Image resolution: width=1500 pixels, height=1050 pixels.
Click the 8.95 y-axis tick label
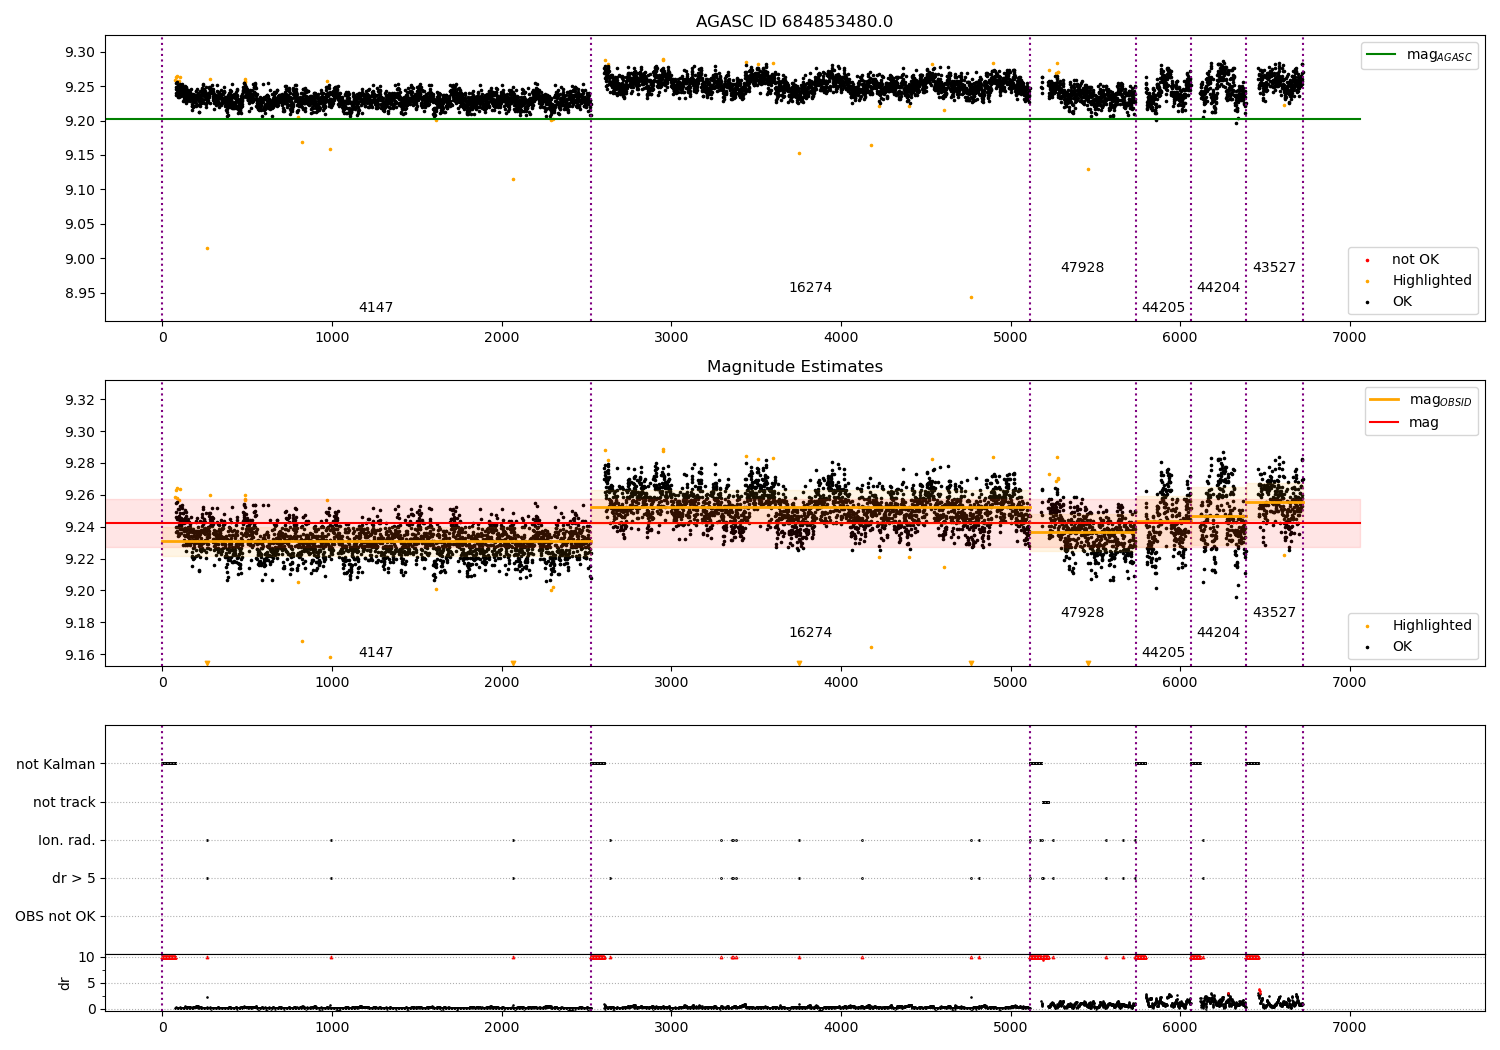pyautogui.click(x=80, y=294)
